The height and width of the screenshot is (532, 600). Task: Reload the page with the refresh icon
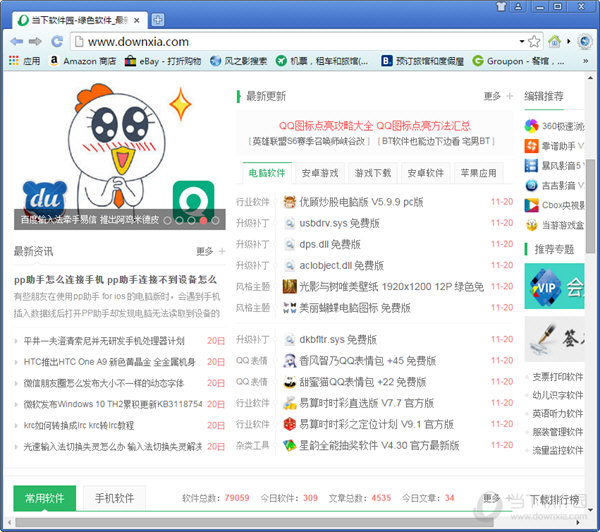(x=57, y=41)
